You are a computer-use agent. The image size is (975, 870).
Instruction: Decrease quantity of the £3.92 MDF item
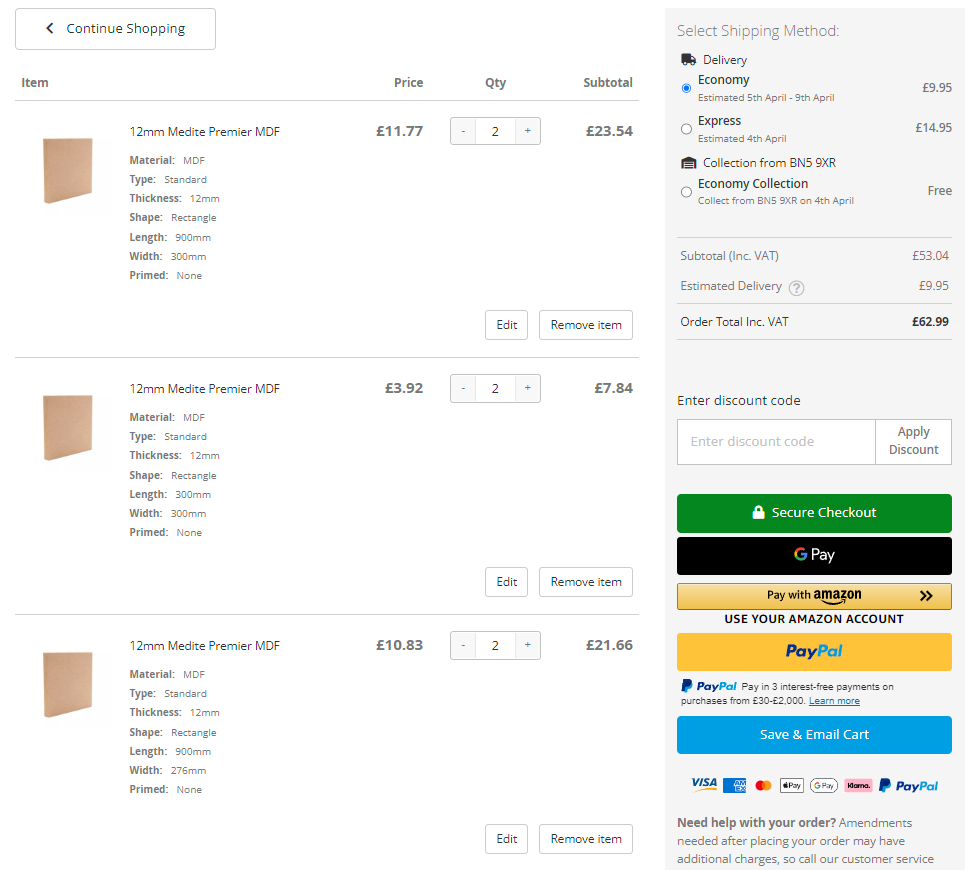coord(463,388)
